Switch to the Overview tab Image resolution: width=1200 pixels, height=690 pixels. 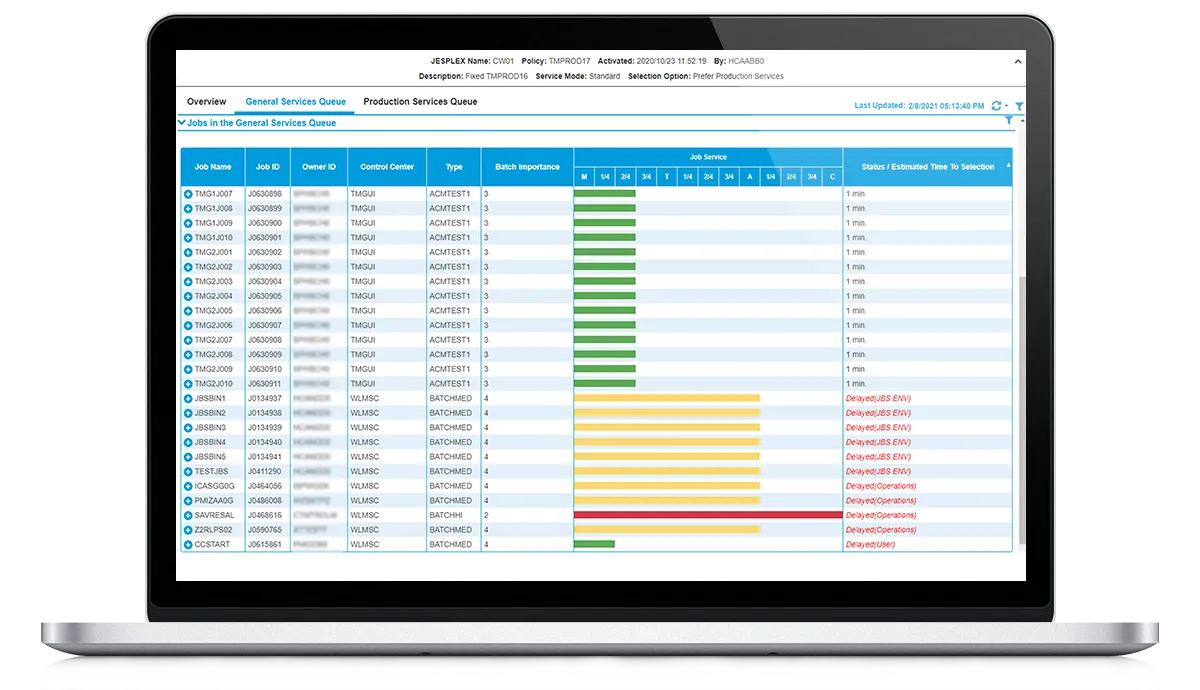pyautogui.click(x=207, y=102)
